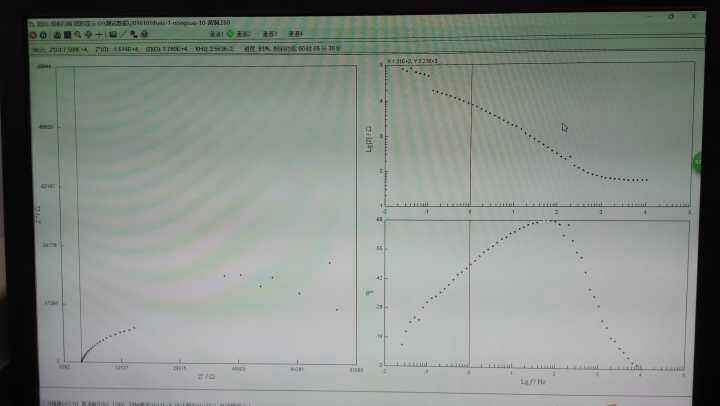Select the magnifier zoom tool in toolbar
The width and height of the screenshot is (720, 406).
(x=78, y=34)
